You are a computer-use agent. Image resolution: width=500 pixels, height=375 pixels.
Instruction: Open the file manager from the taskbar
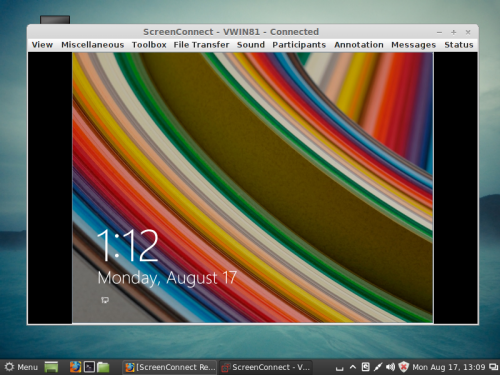(103, 367)
